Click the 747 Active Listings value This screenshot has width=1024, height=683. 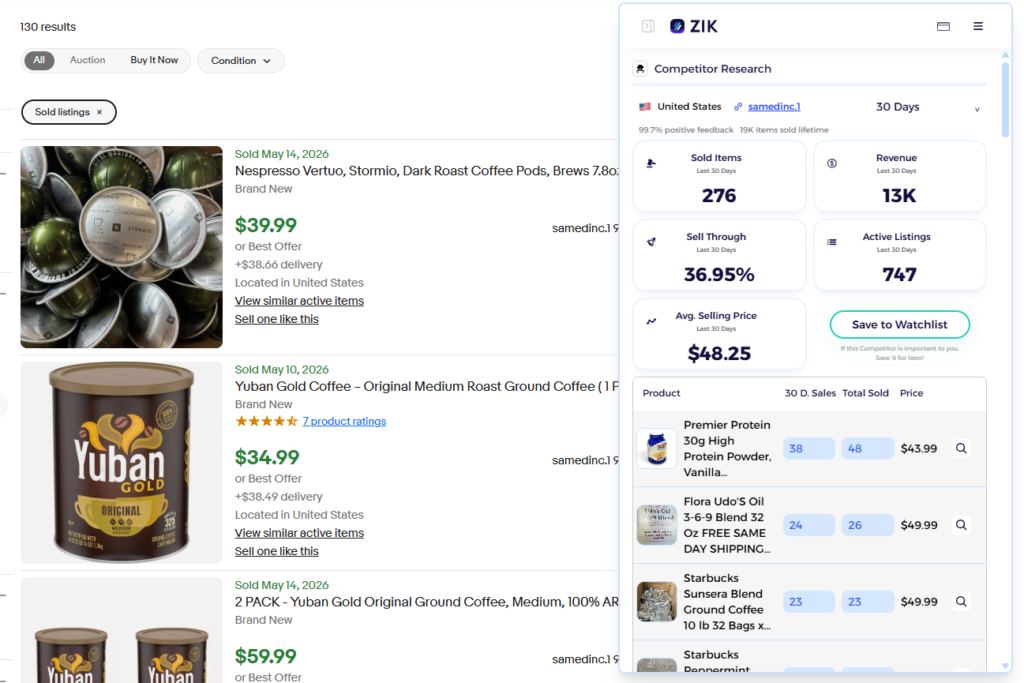tap(899, 275)
